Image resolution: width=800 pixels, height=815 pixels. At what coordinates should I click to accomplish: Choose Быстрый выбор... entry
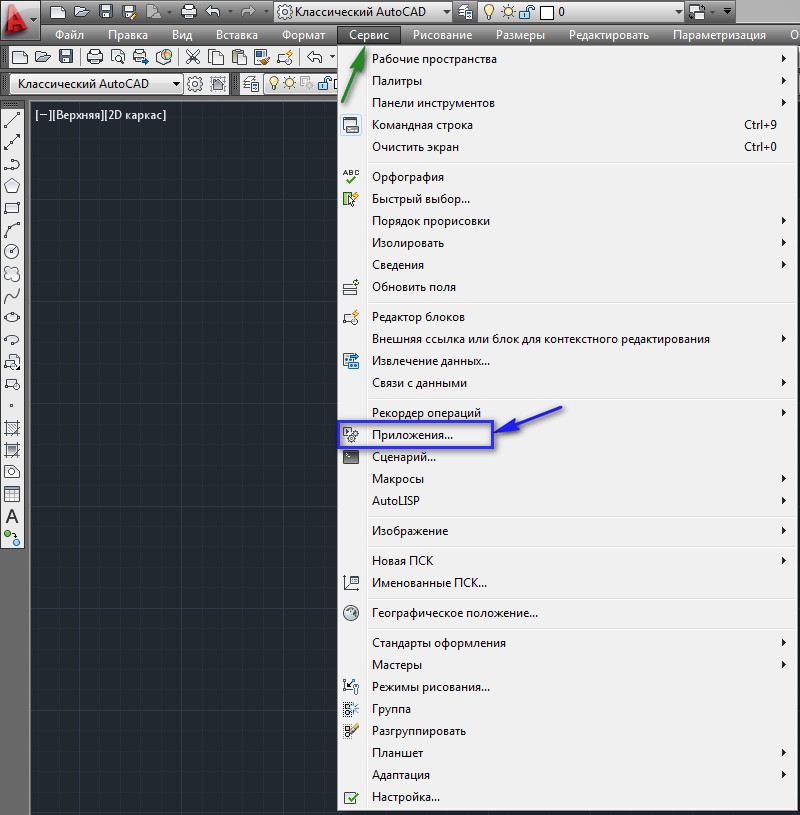(568, 199)
